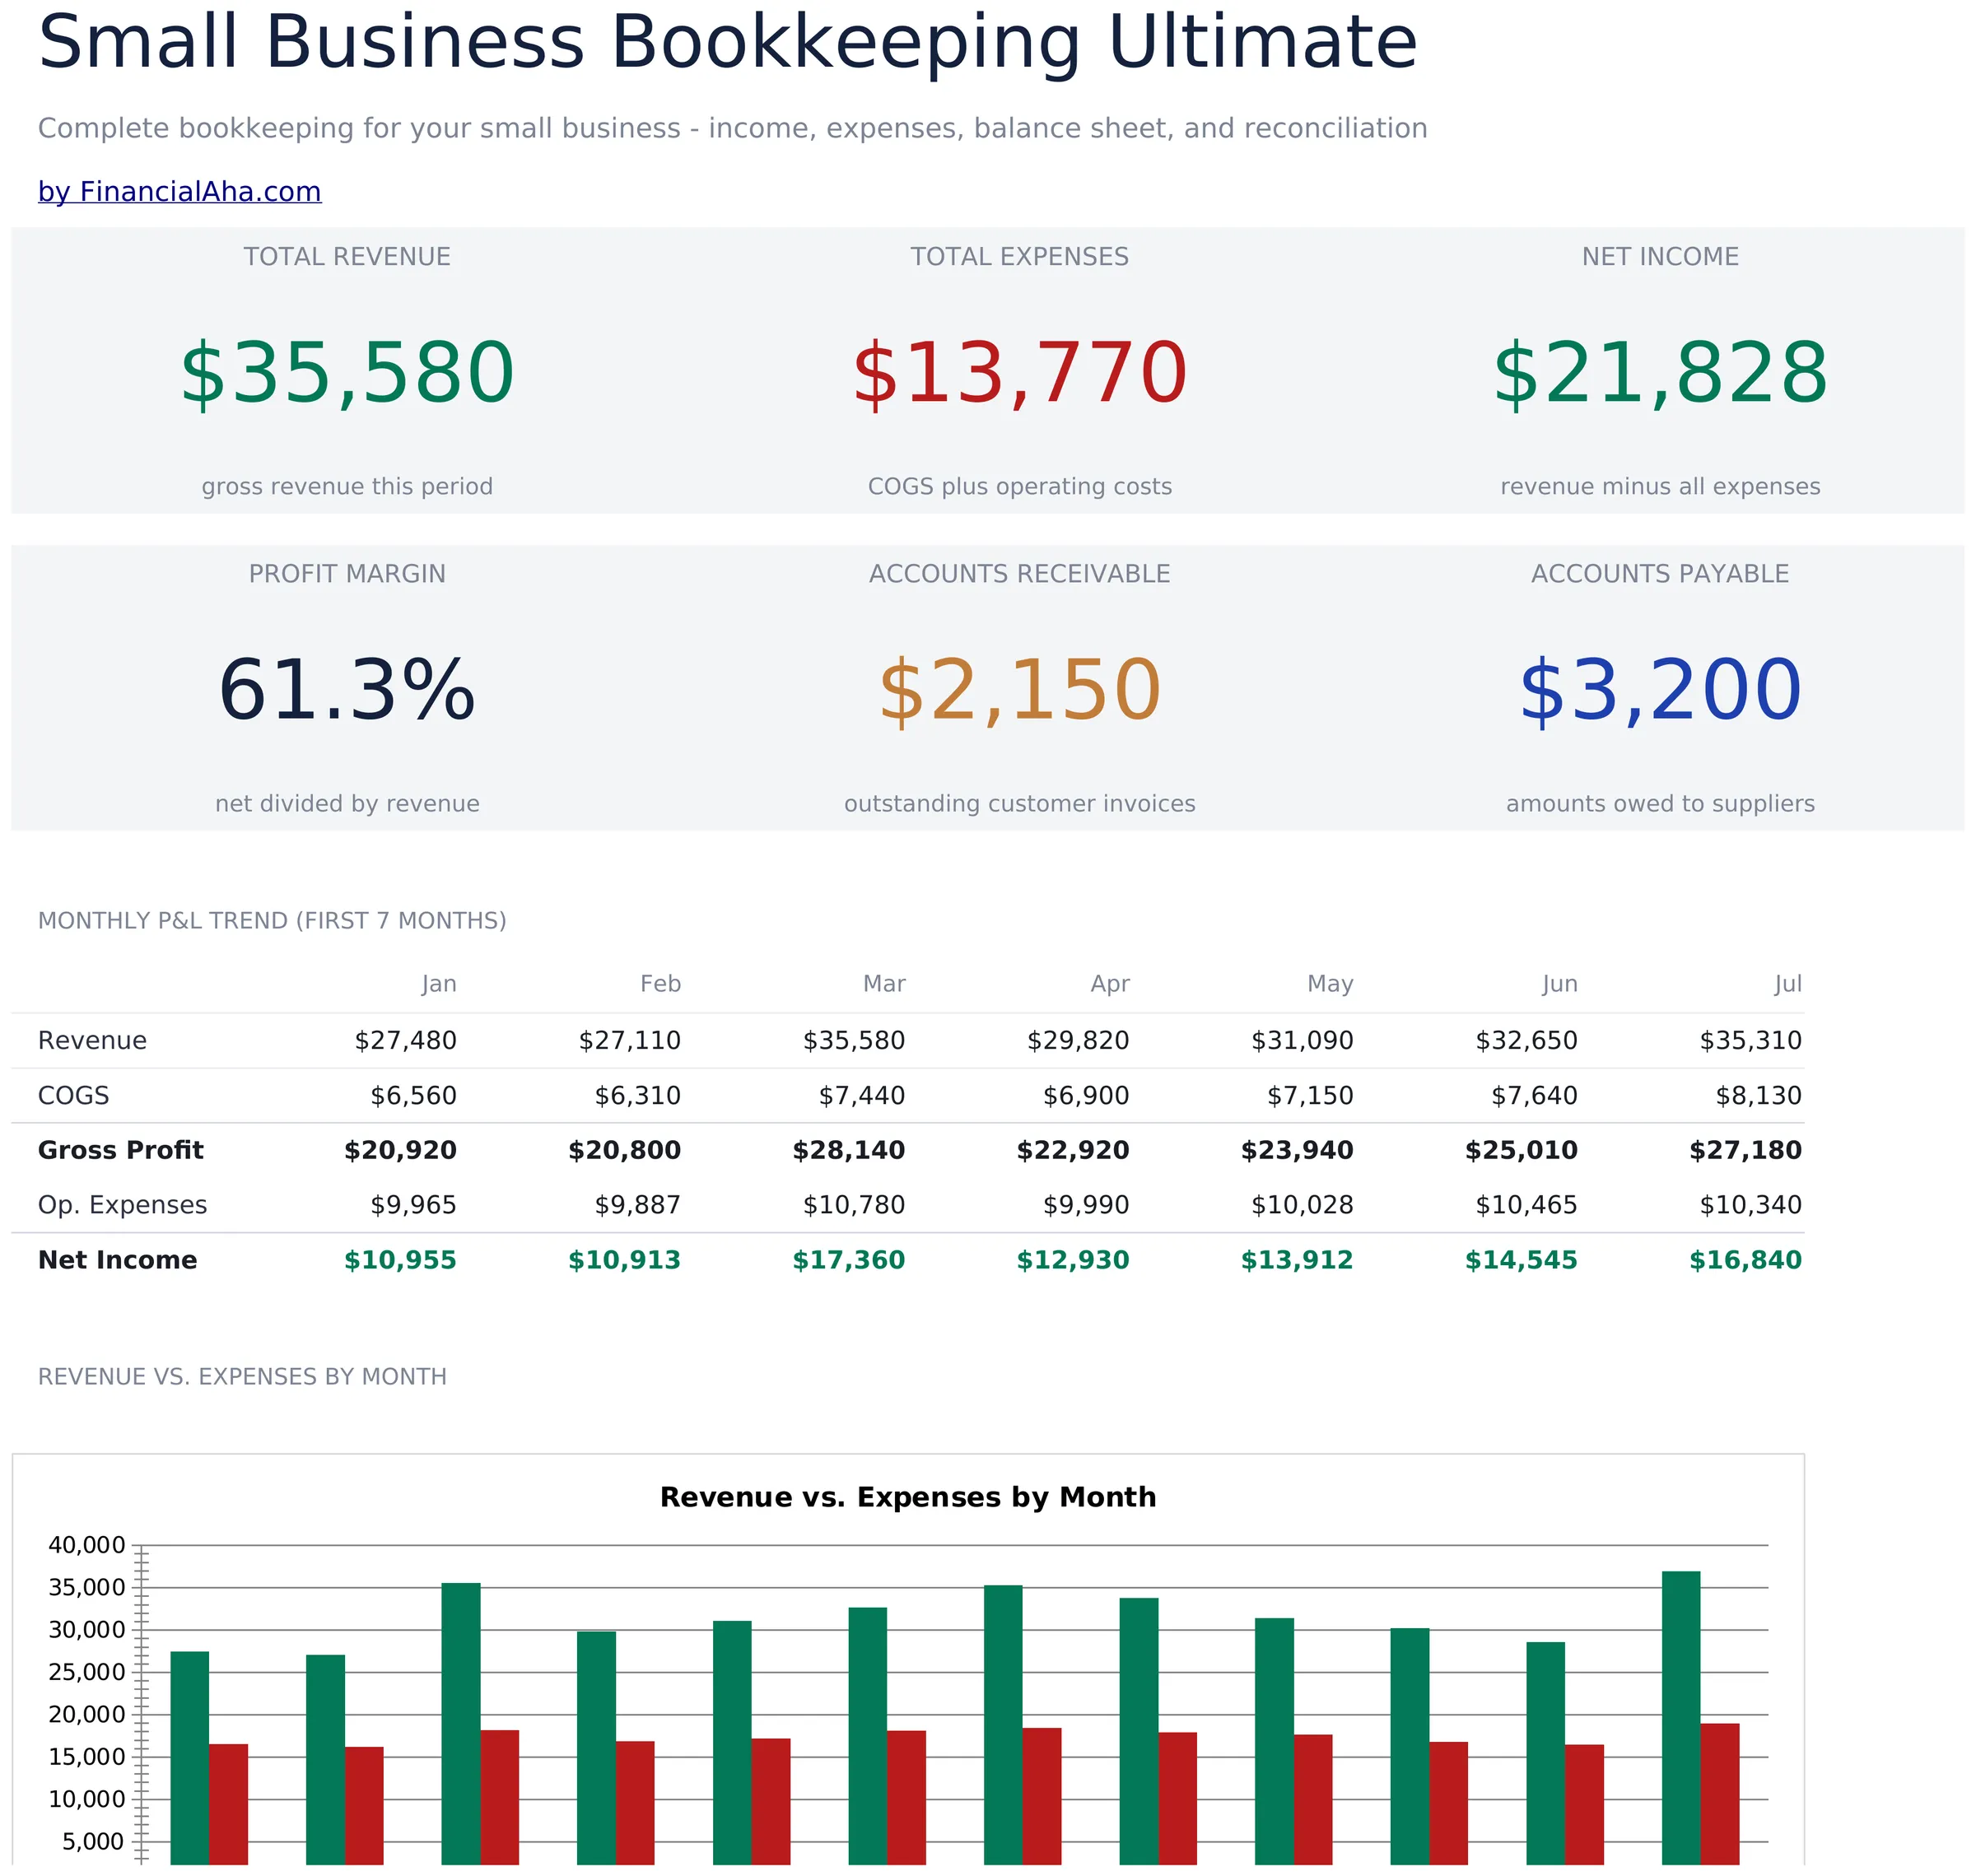Image resolution: width=1976 pixels, height=1876 pixels.
Task: Click the Monthly P&L Trend section heading
Action: tap(272, 921)
